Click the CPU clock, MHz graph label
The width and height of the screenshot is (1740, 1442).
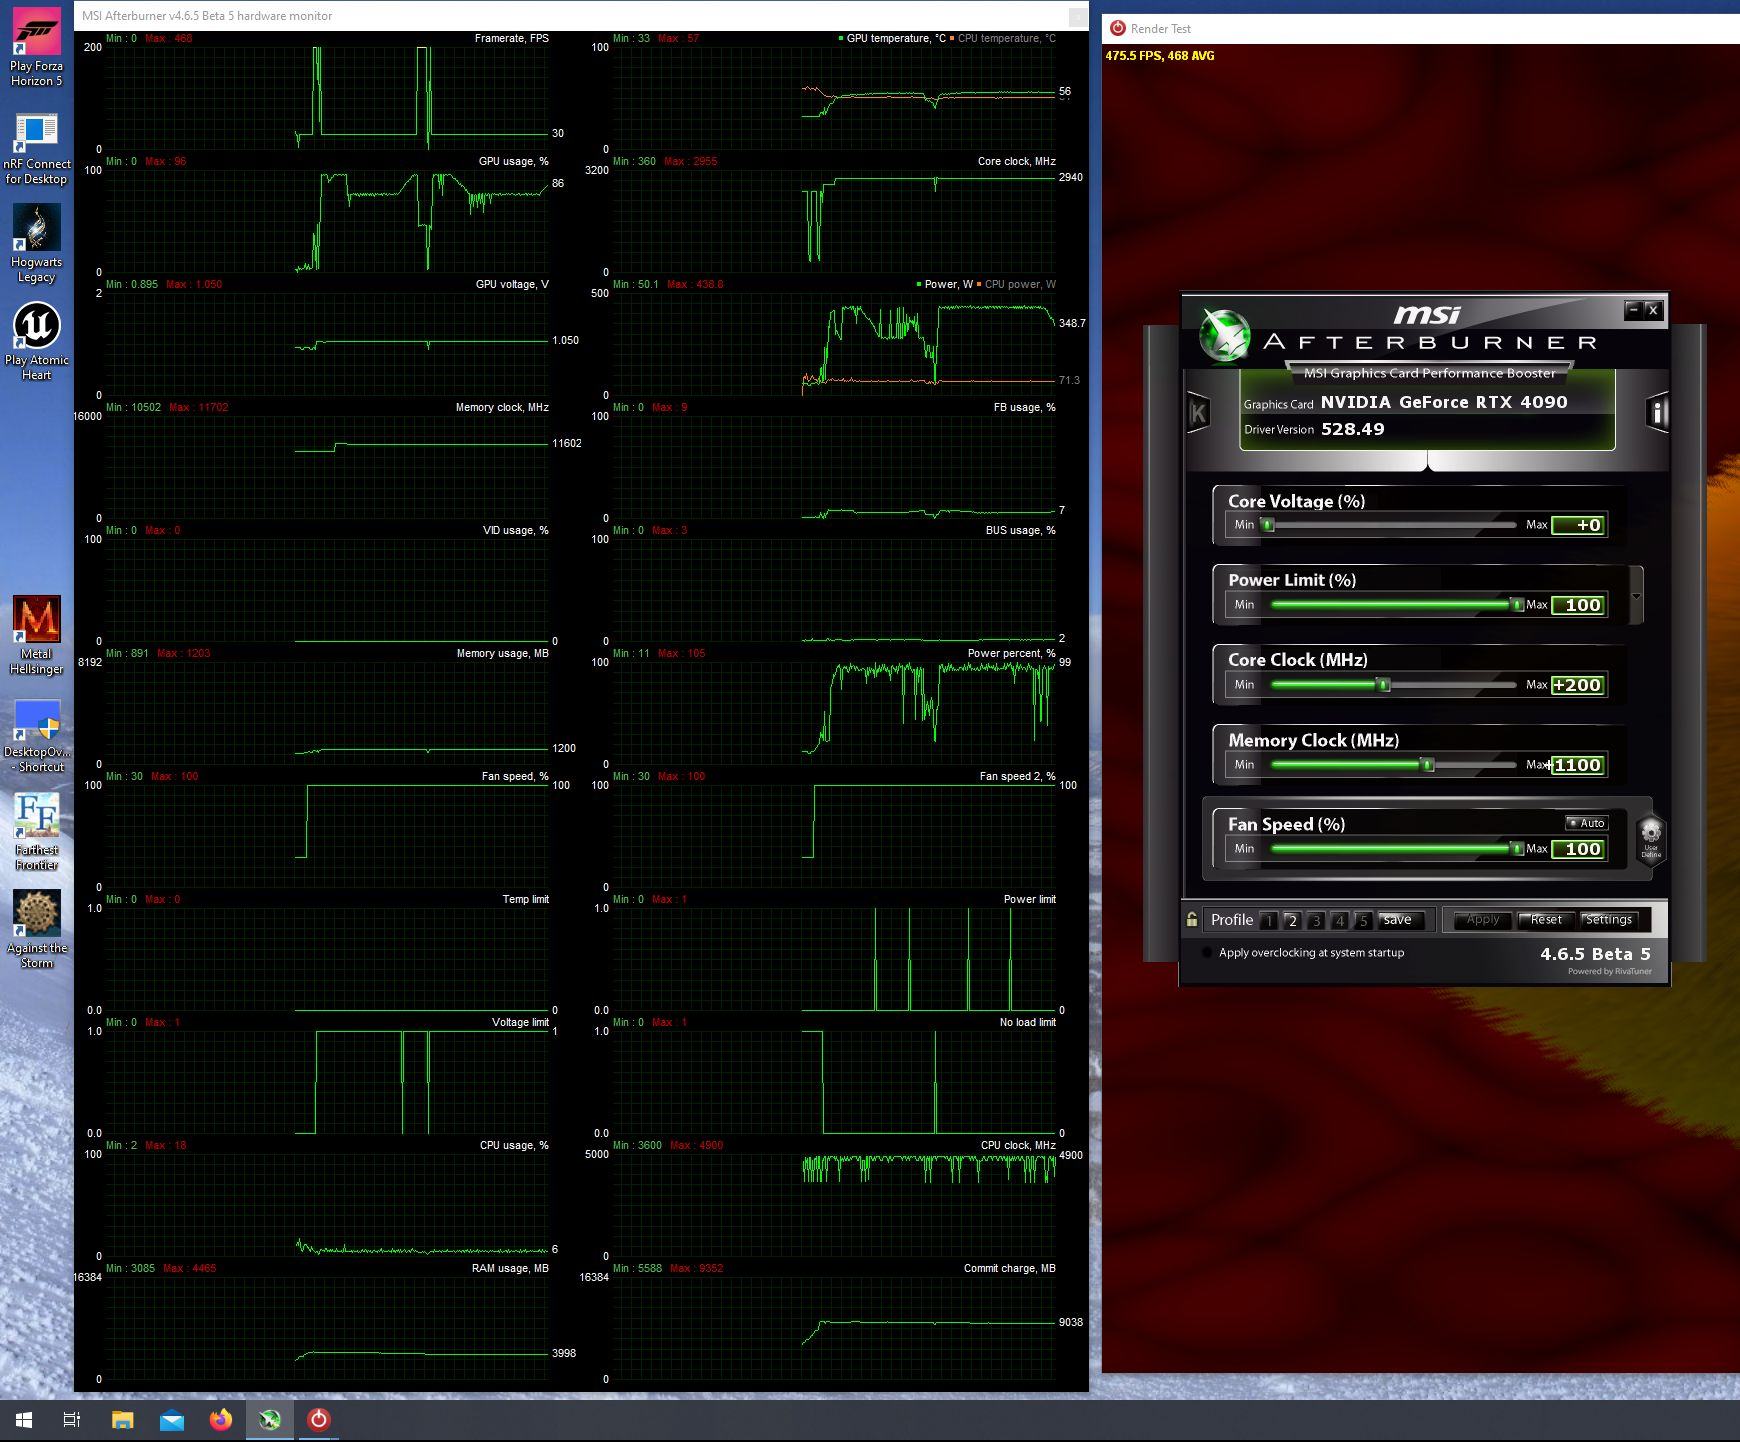[1018, 1145]
